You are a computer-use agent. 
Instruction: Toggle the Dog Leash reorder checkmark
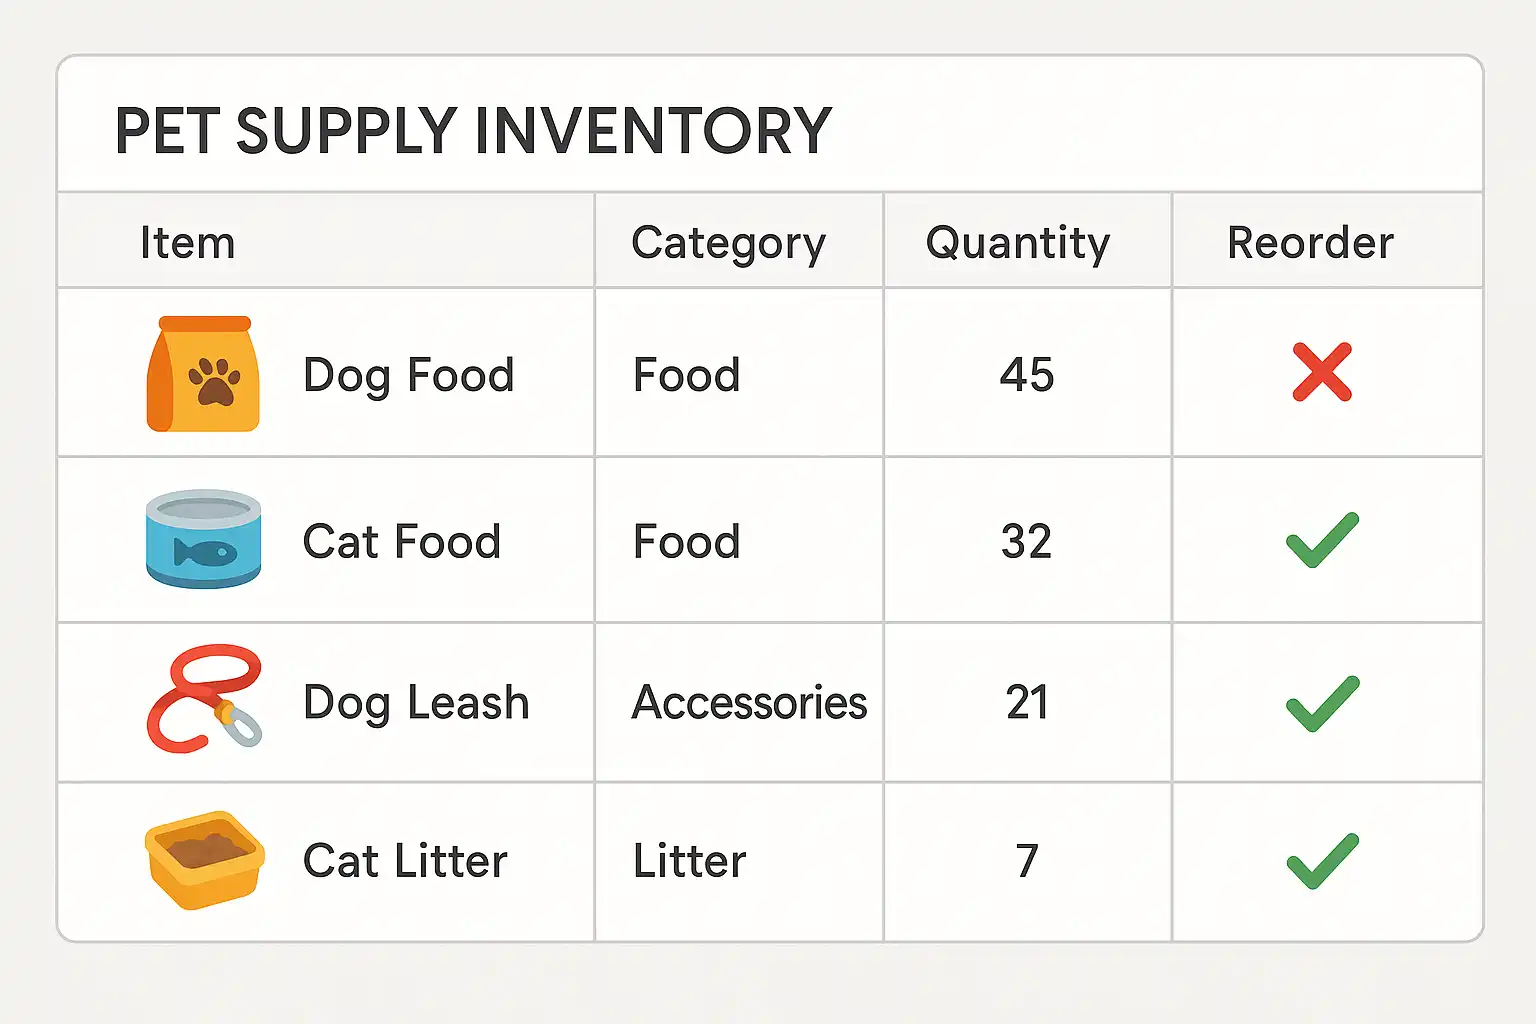(x=1322, y=703)
